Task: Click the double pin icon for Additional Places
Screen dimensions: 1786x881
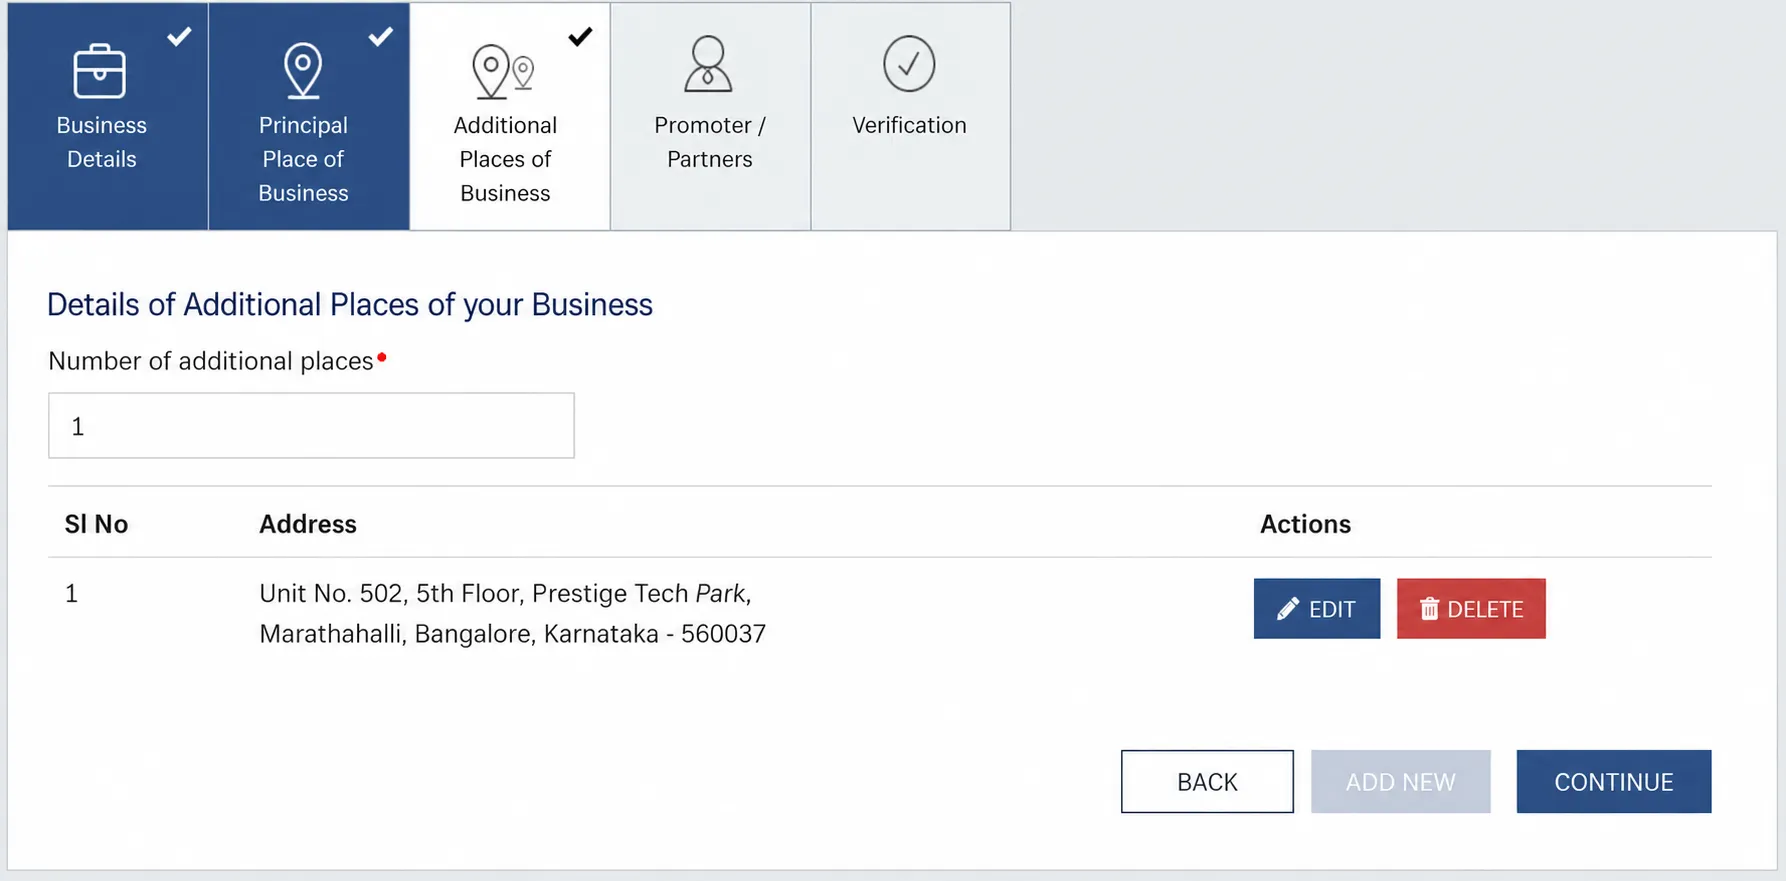Action: [x=503, y=71]
